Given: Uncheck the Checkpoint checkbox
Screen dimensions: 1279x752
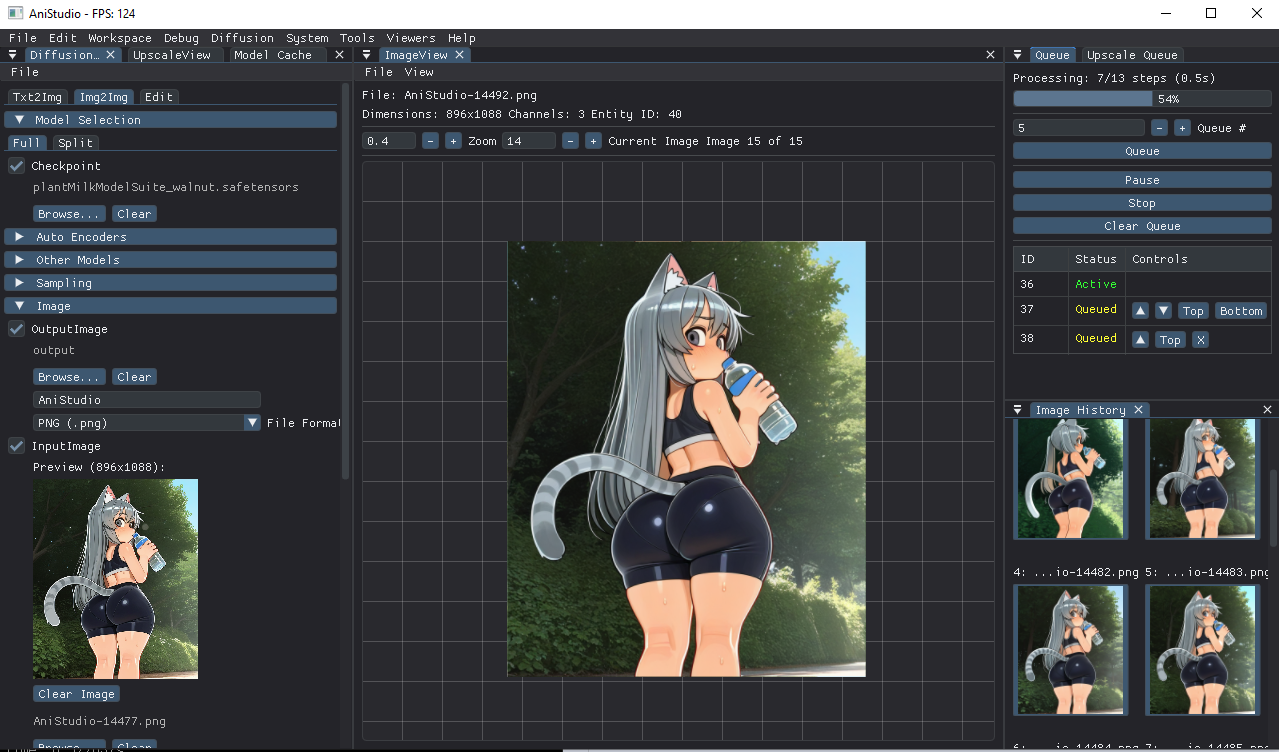Looking at the screenshot, I should pyautogui.click(x=17, y=166).
